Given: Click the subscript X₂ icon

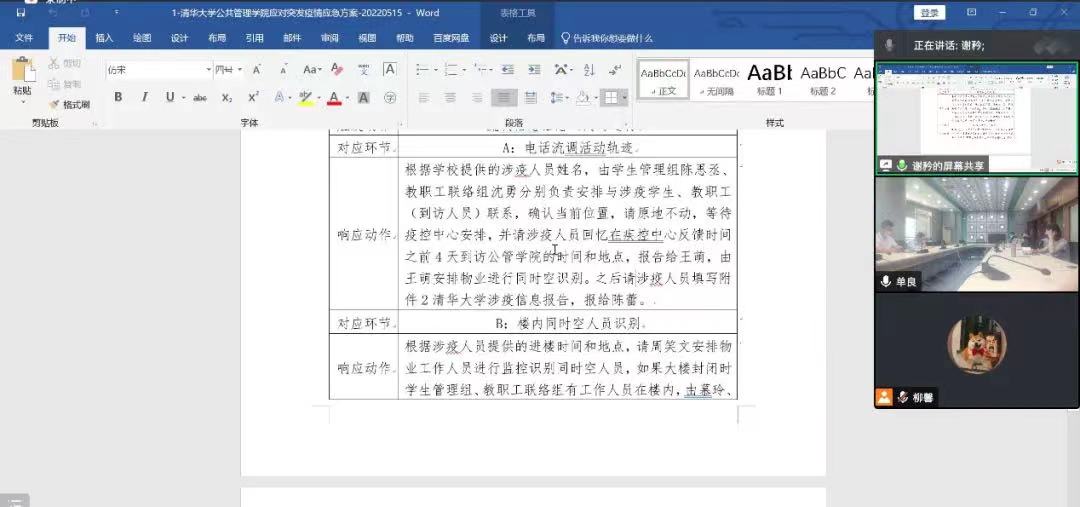Looking at the screenshot, I should coord(227,97).
